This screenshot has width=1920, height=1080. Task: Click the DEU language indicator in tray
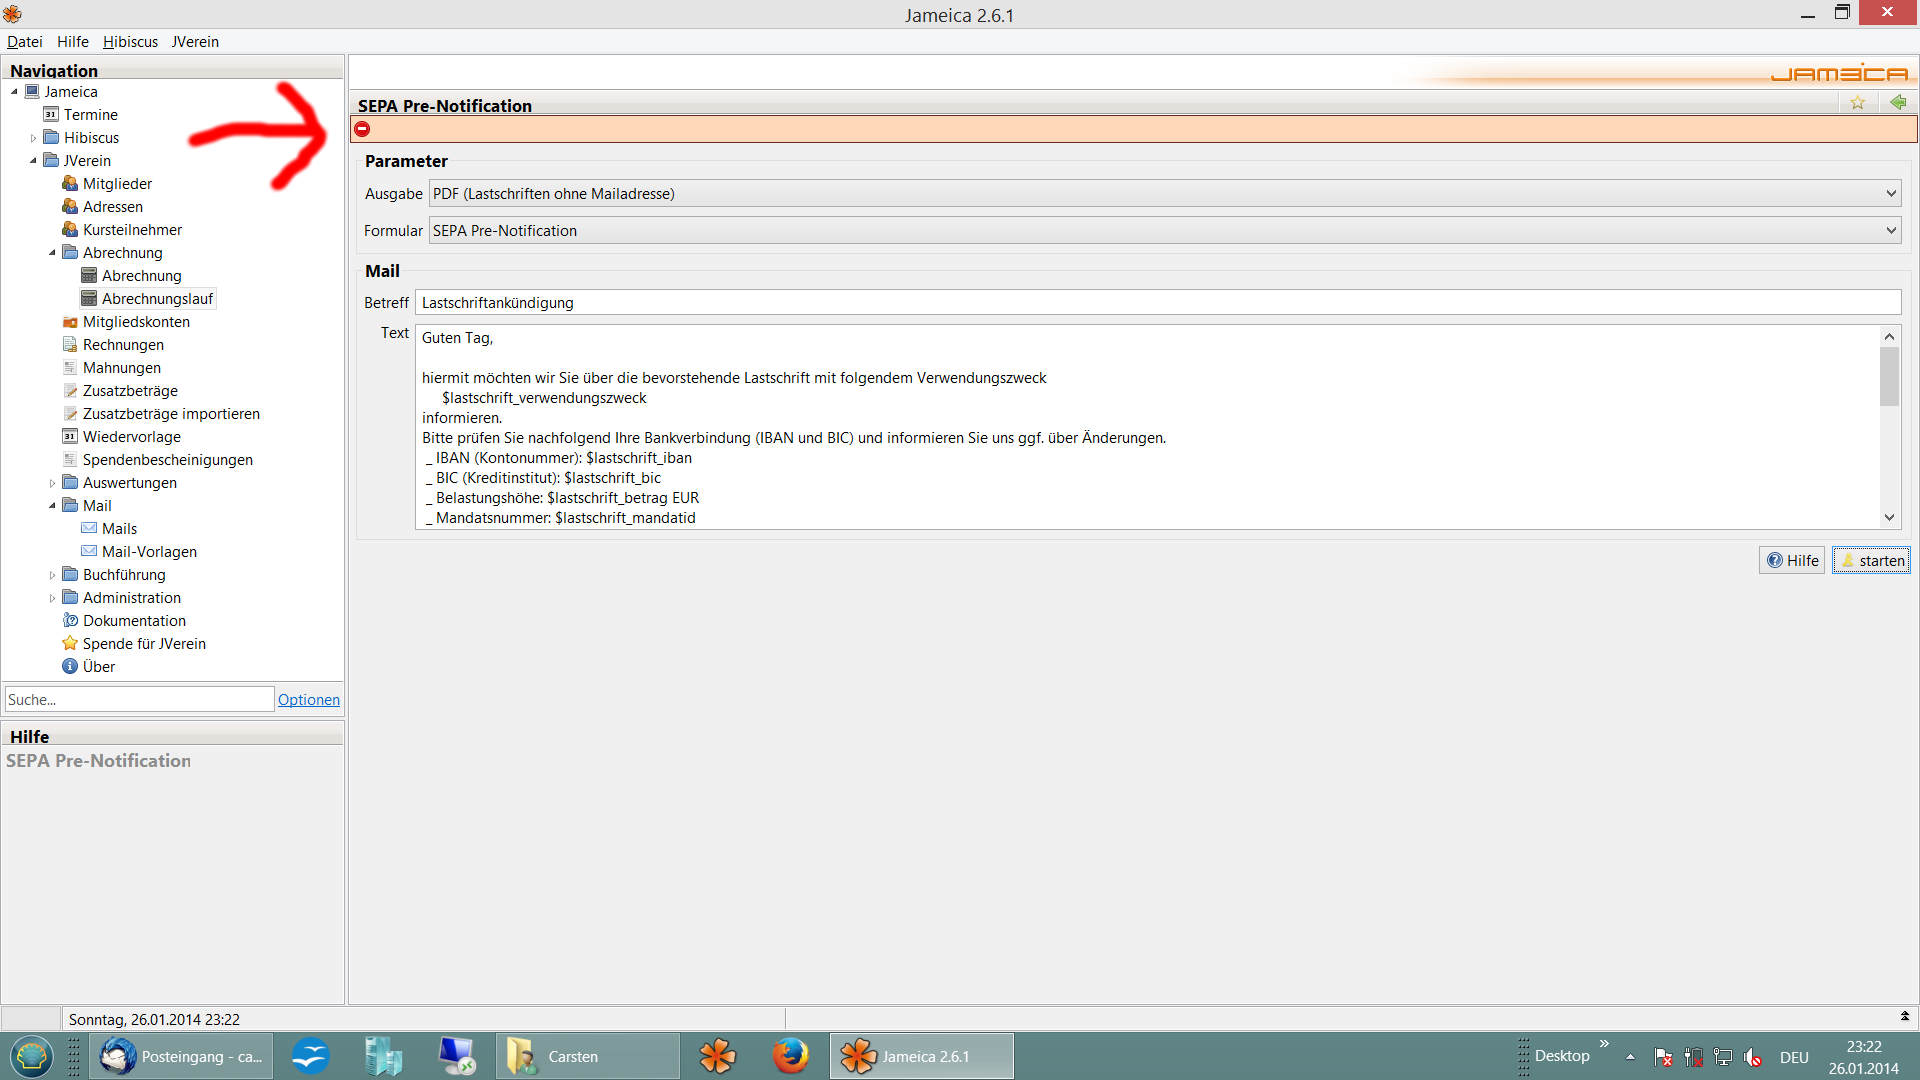click(x=1794, y=1057)
